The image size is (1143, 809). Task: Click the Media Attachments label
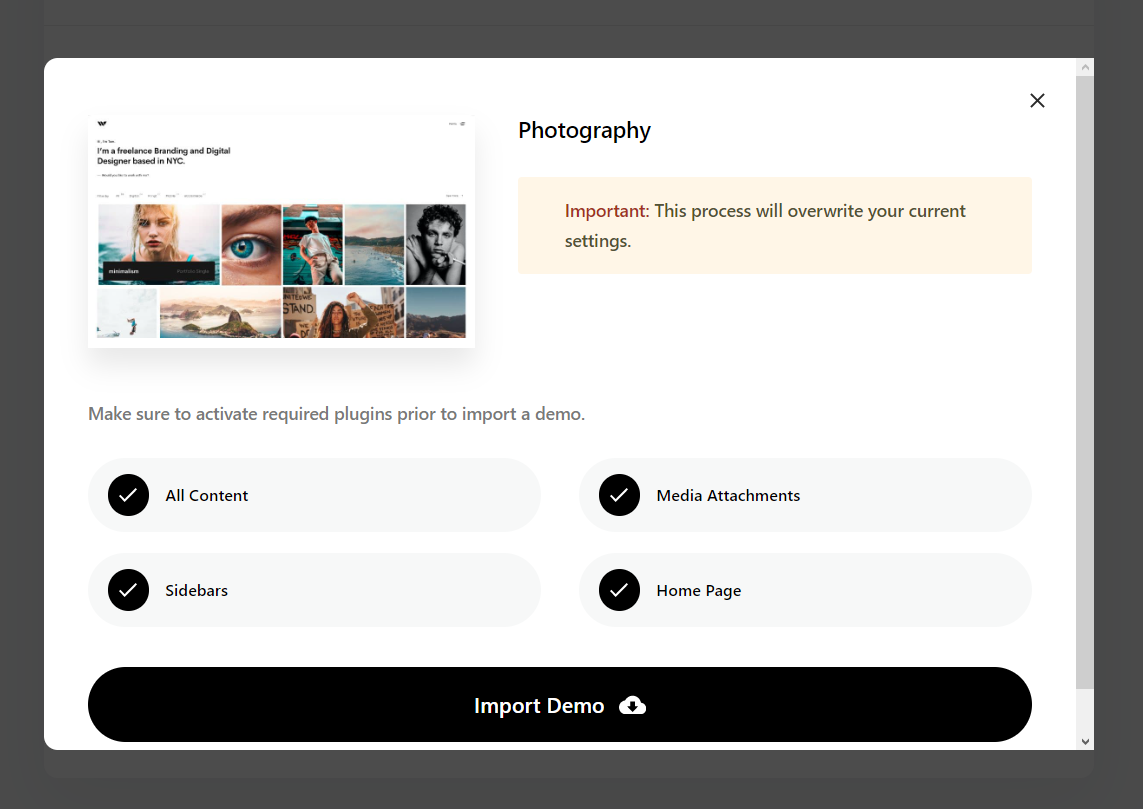click(x=728, y=496)
